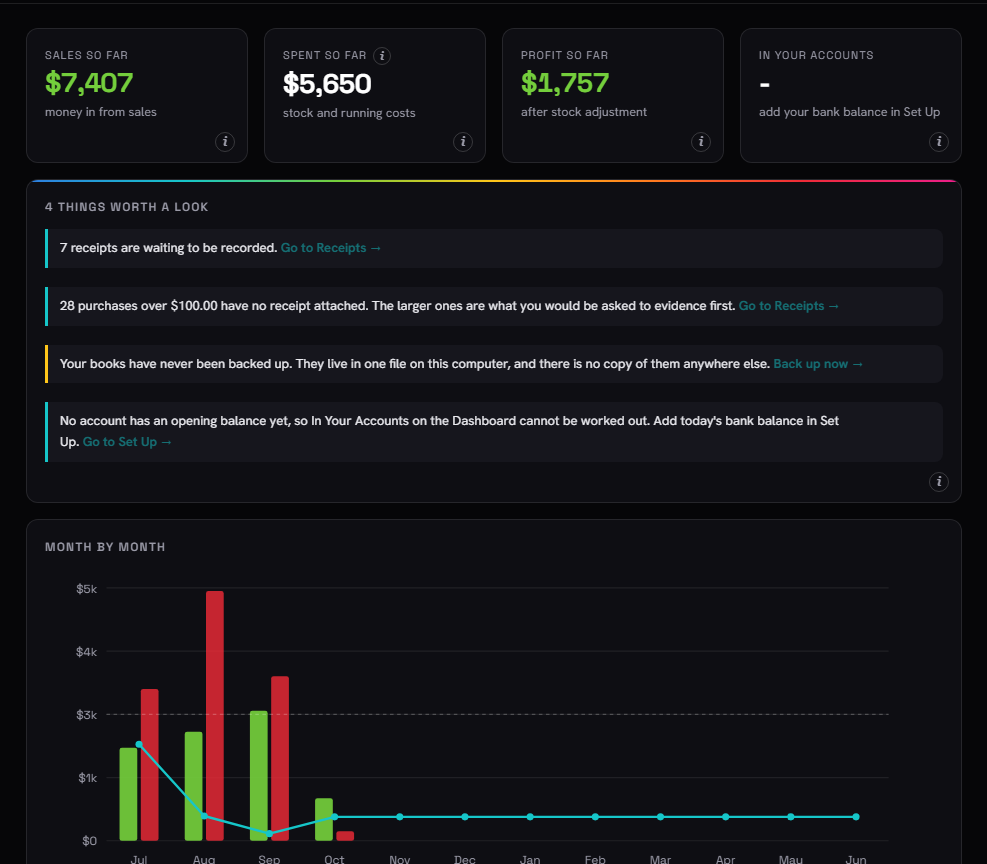This screenshot has width=987, height=864.
Task: Follow Go to Receipts link for waiting receipts
Action: point(330,248)
